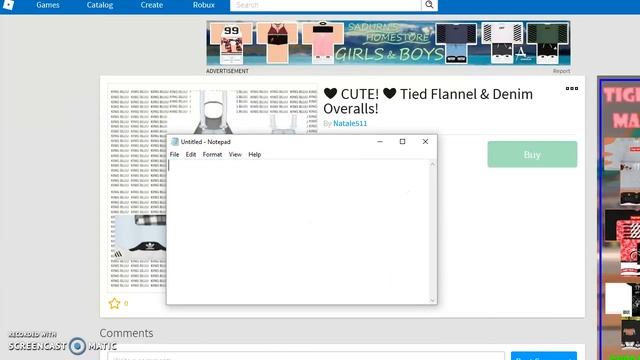Click the Comments heading text
Viewport: 640px width, 360px height.
[126, 333]
